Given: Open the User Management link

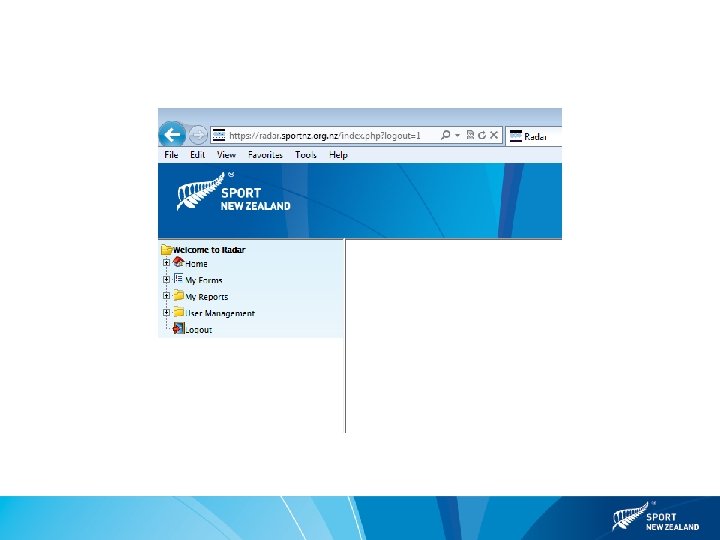Looking at the screenshot, I should pos(220,313).
